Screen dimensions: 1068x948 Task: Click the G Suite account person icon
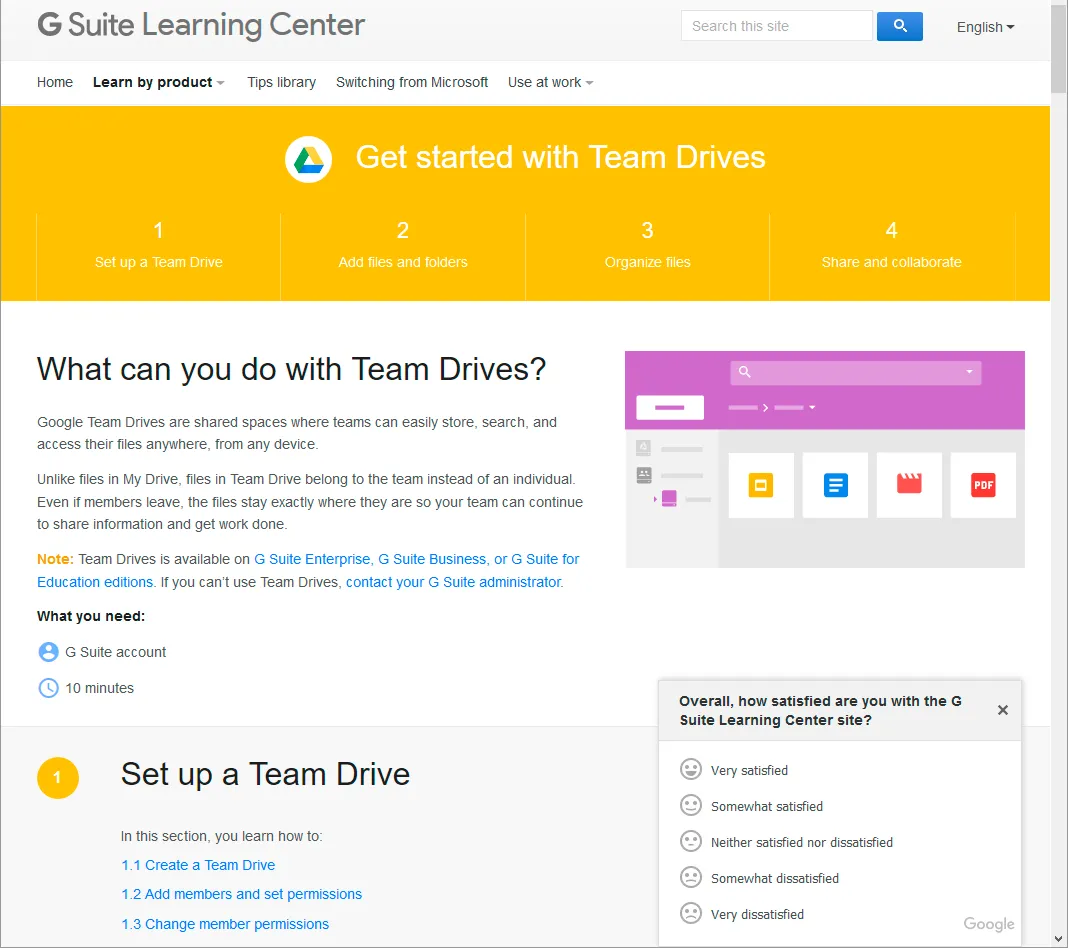pos(48,652)
